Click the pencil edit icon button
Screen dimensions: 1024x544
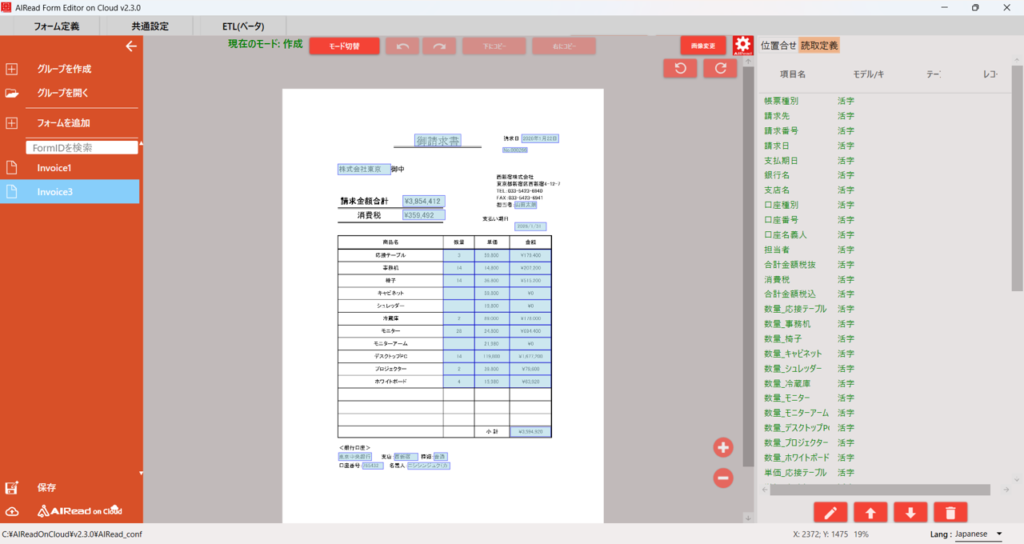[x=830, y=512]
